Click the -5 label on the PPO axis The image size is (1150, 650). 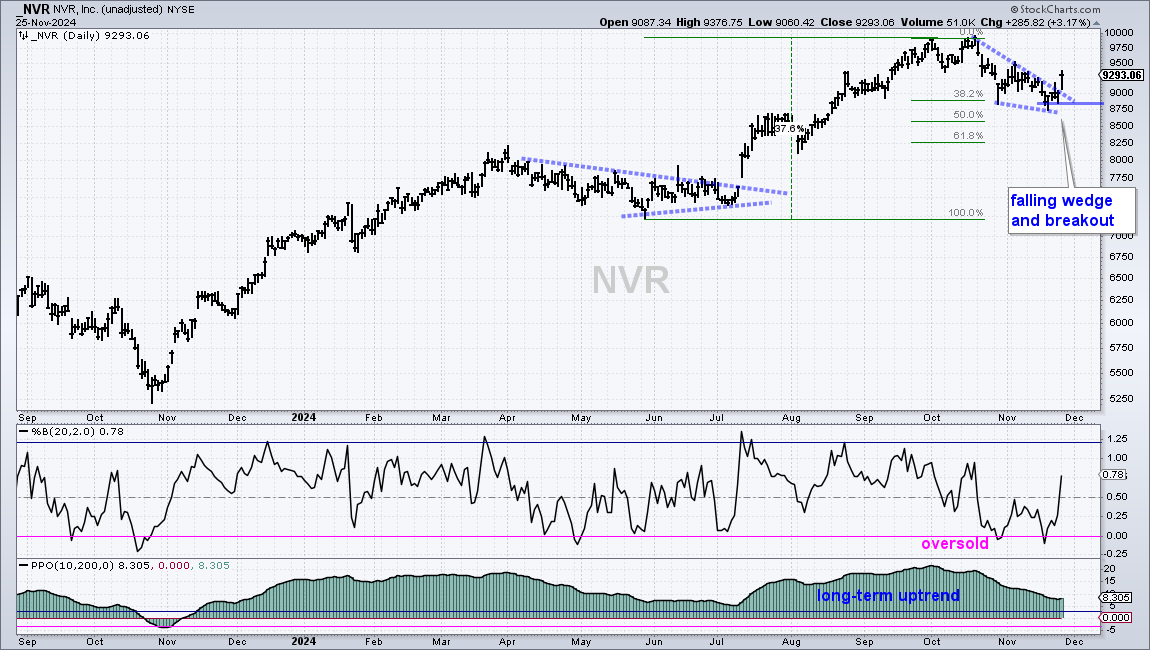coord(1110,630)
